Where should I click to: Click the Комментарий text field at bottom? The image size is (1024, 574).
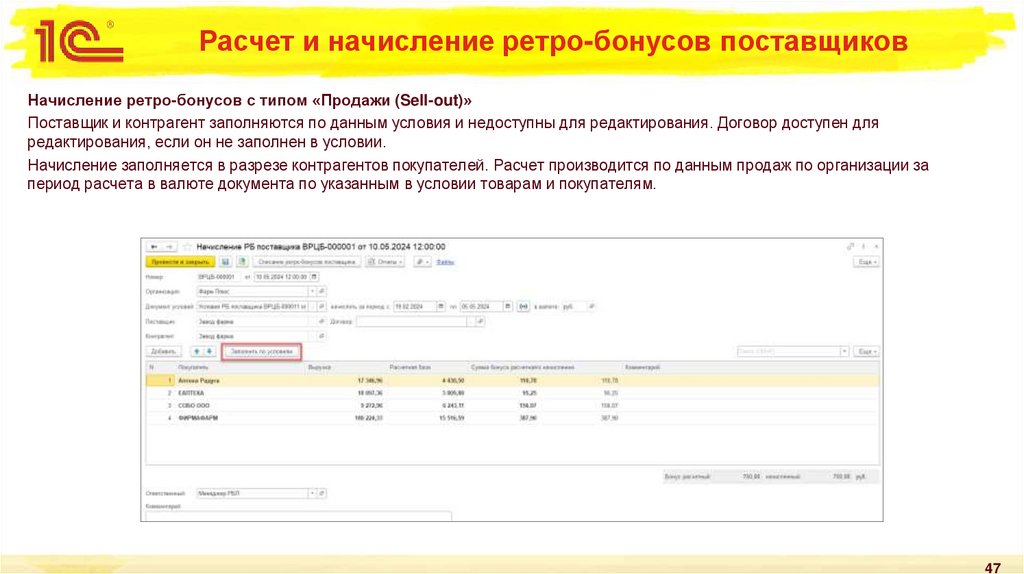tap(298, 516)
